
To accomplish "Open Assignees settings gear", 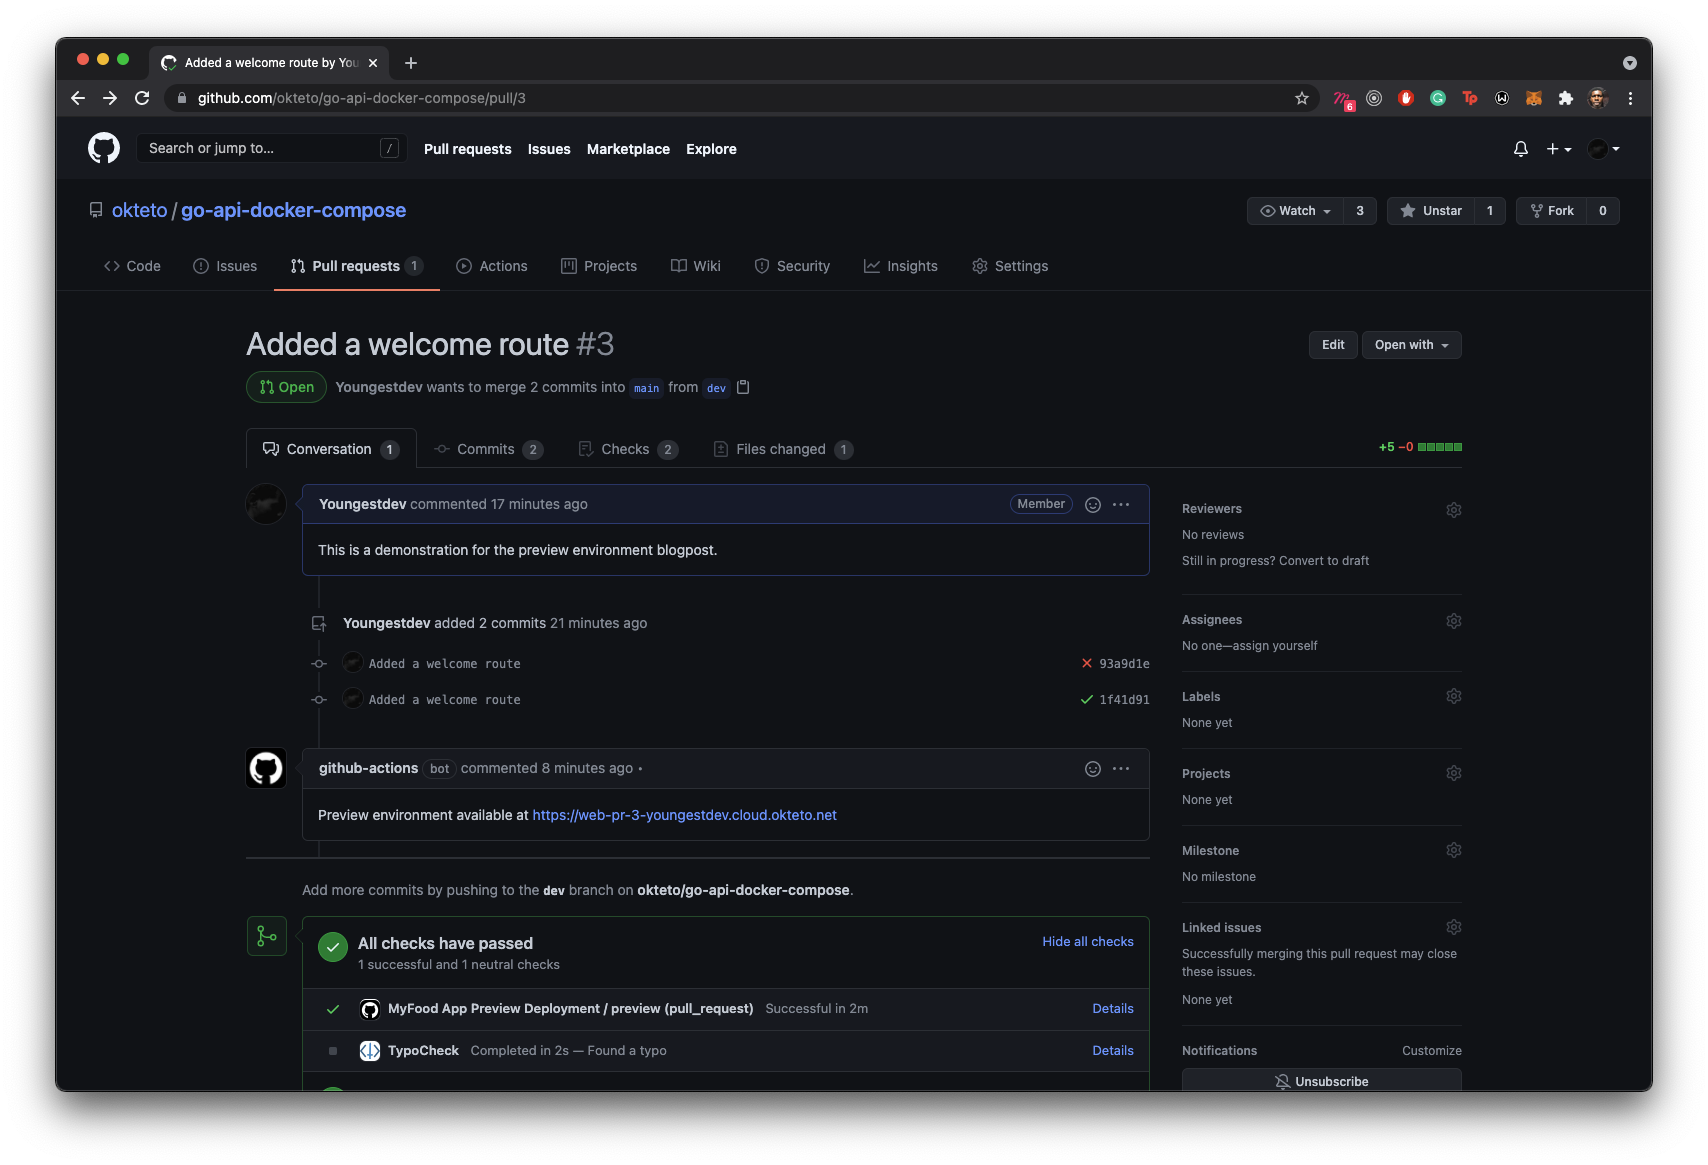I will click(x=1454, y=621).
